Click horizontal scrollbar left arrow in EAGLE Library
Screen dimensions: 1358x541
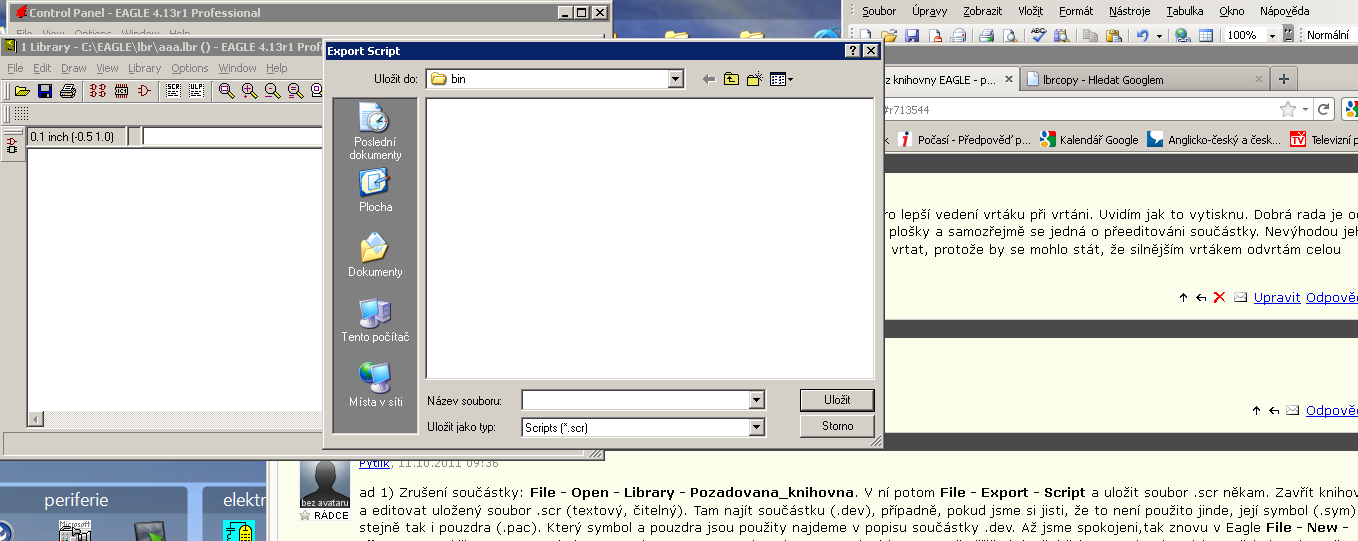[x=36, y=419]
